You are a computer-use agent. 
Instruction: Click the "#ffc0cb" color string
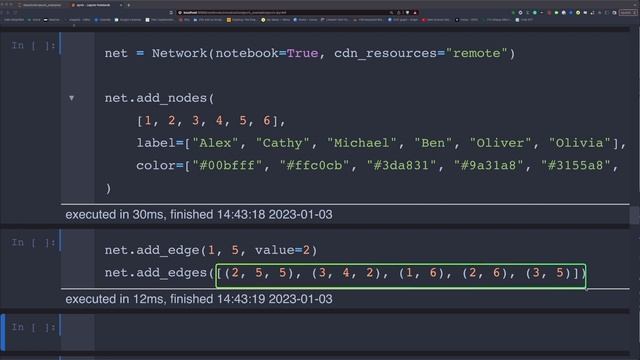[314, 166]
